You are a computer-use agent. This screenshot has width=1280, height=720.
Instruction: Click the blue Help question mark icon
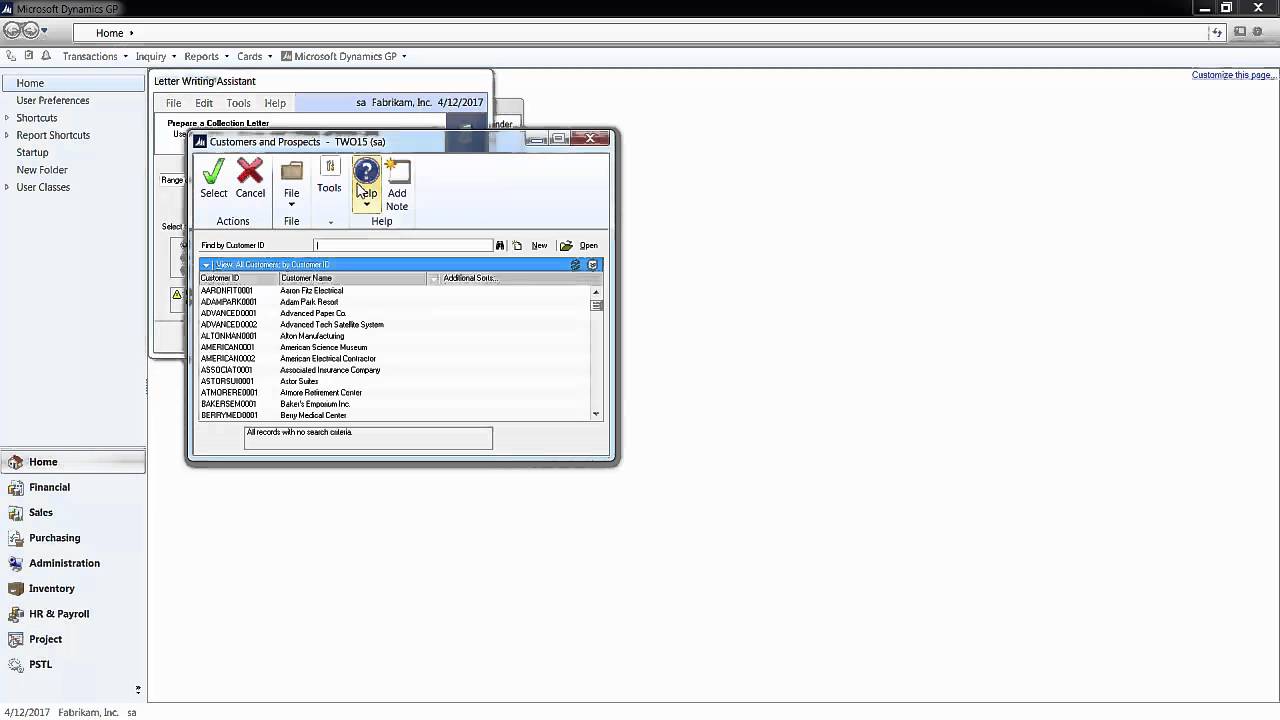[366, 171]
